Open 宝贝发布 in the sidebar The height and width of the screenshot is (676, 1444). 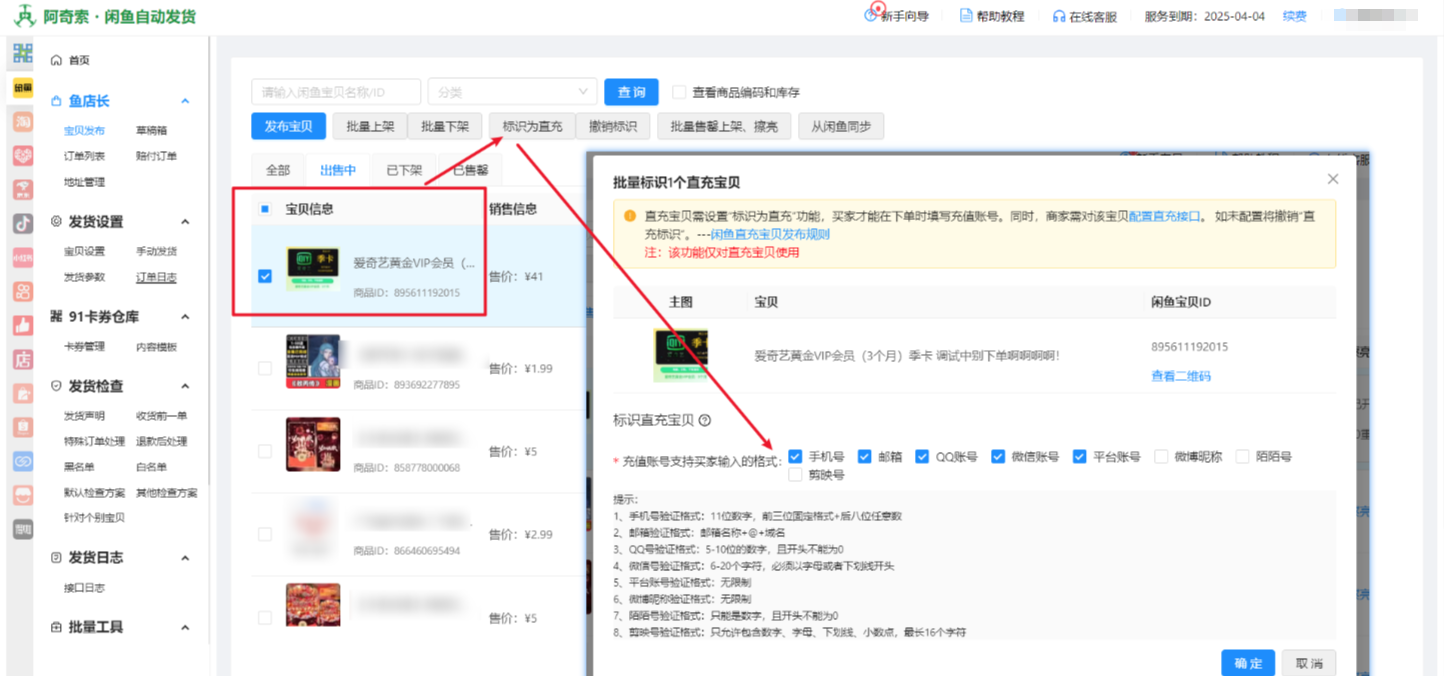[84, 130]
